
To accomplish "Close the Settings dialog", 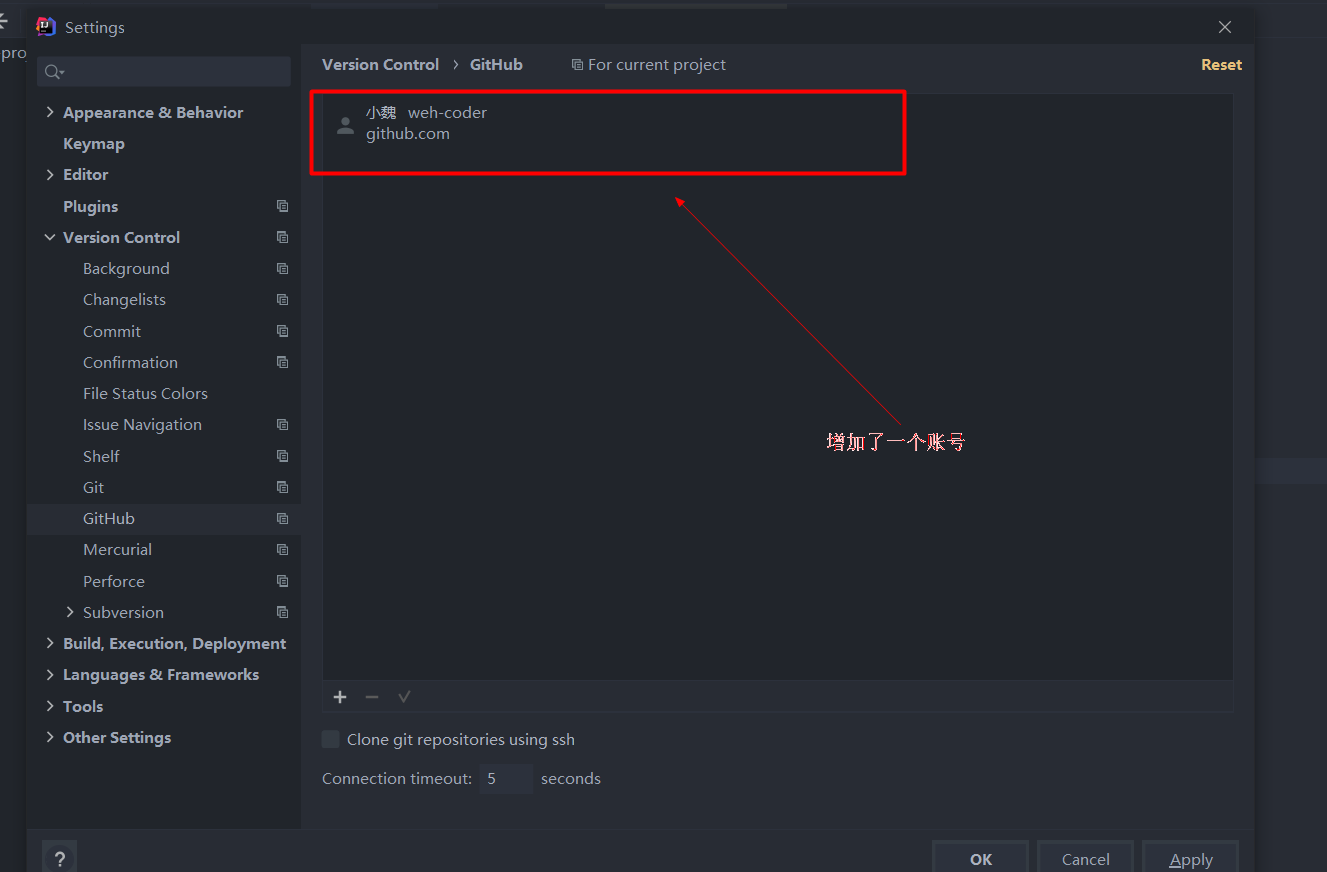I will click(x=1225, y=27).
